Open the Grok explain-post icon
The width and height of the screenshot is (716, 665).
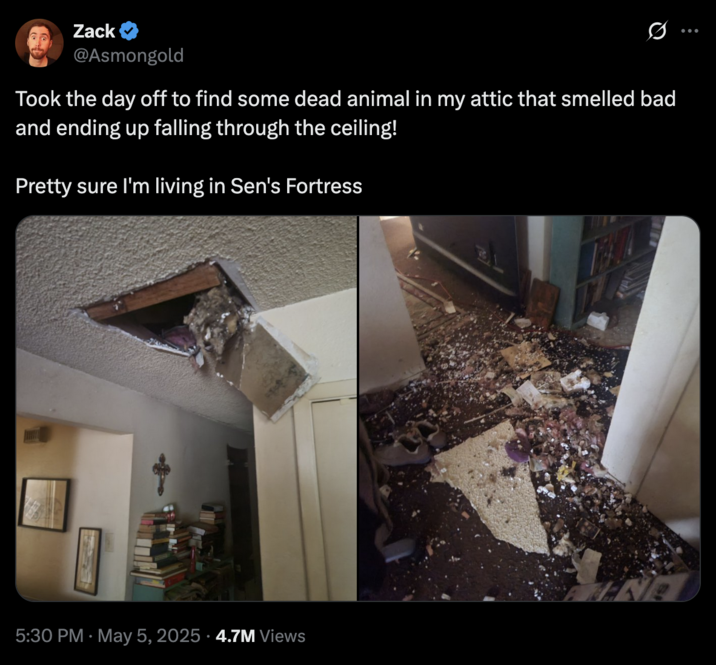(657, 31)
